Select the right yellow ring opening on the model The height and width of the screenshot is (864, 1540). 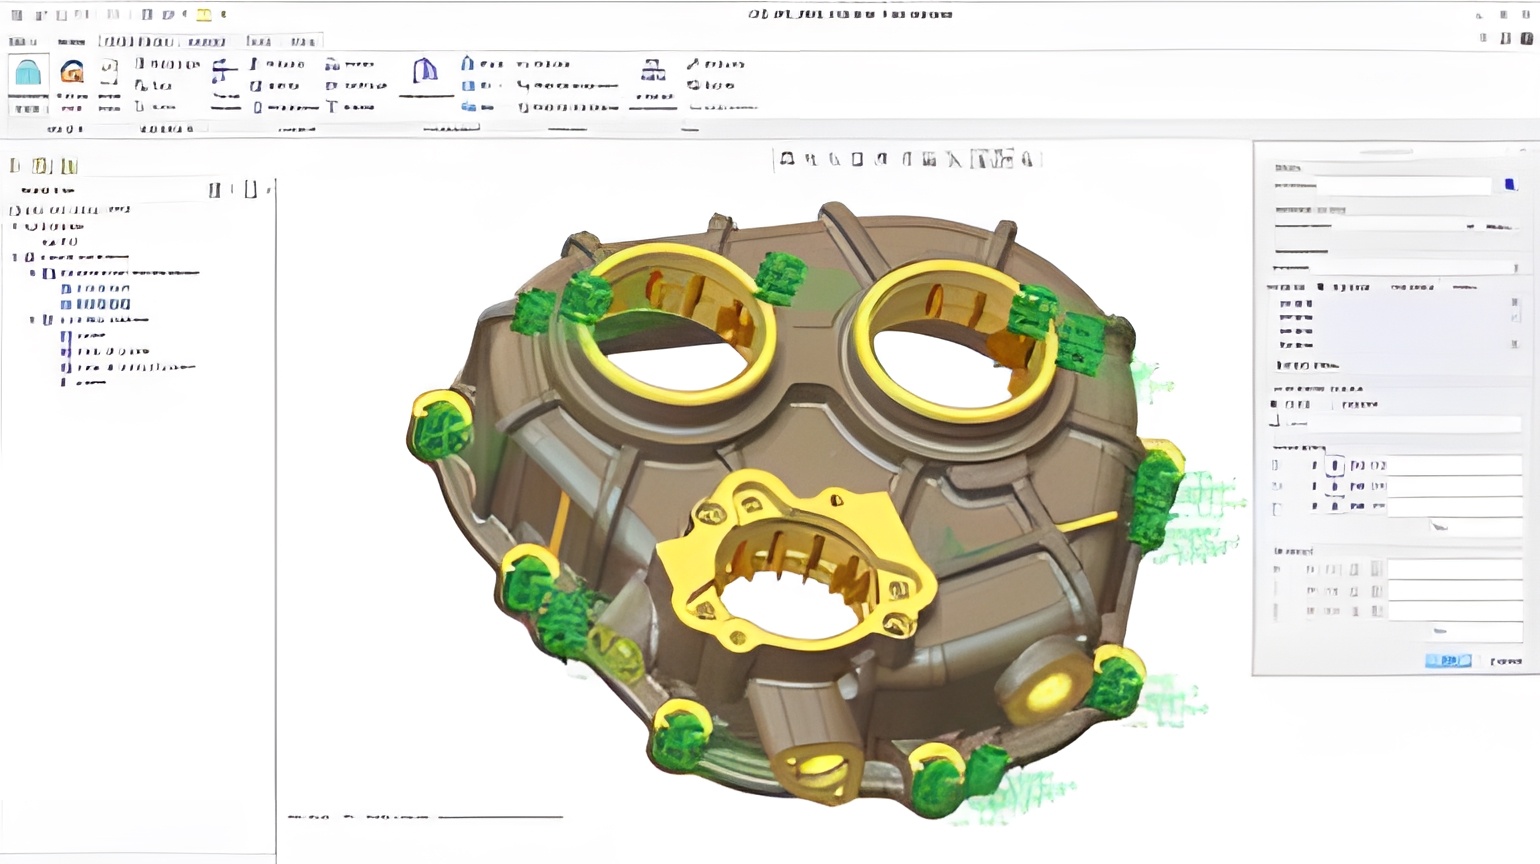pos(957,339)
